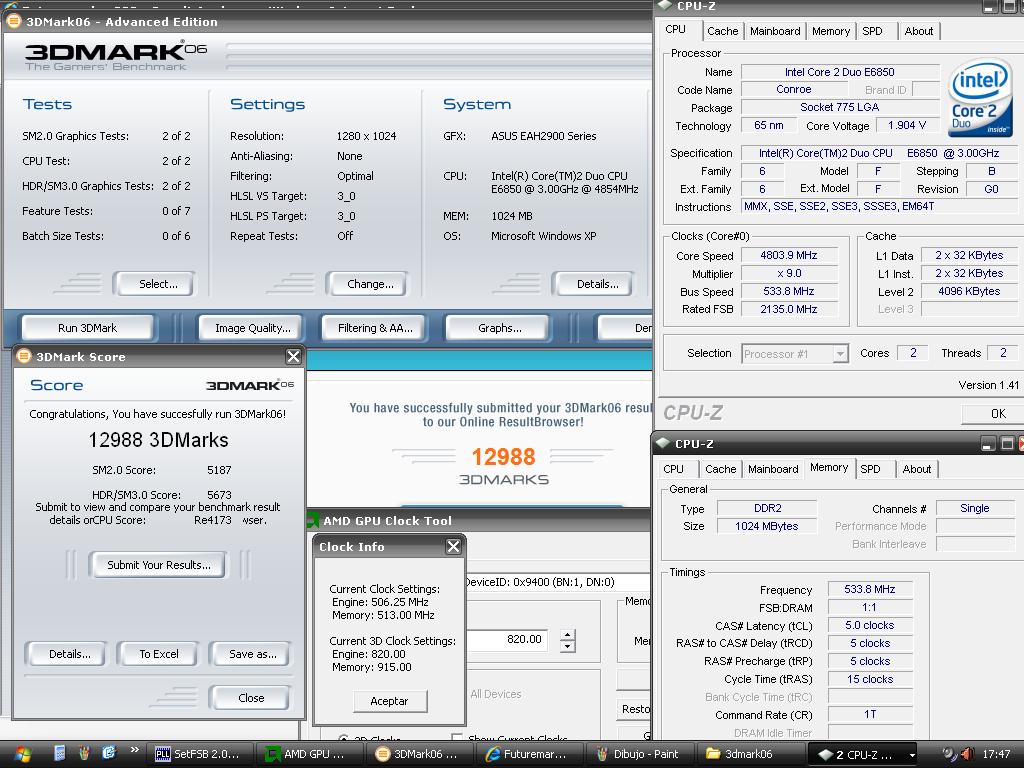Viewport: 1024px width, 768px height.
Task: Click the DeviceID 0x9400 device field
Action: pyautogui.click(x=558, y=582)
